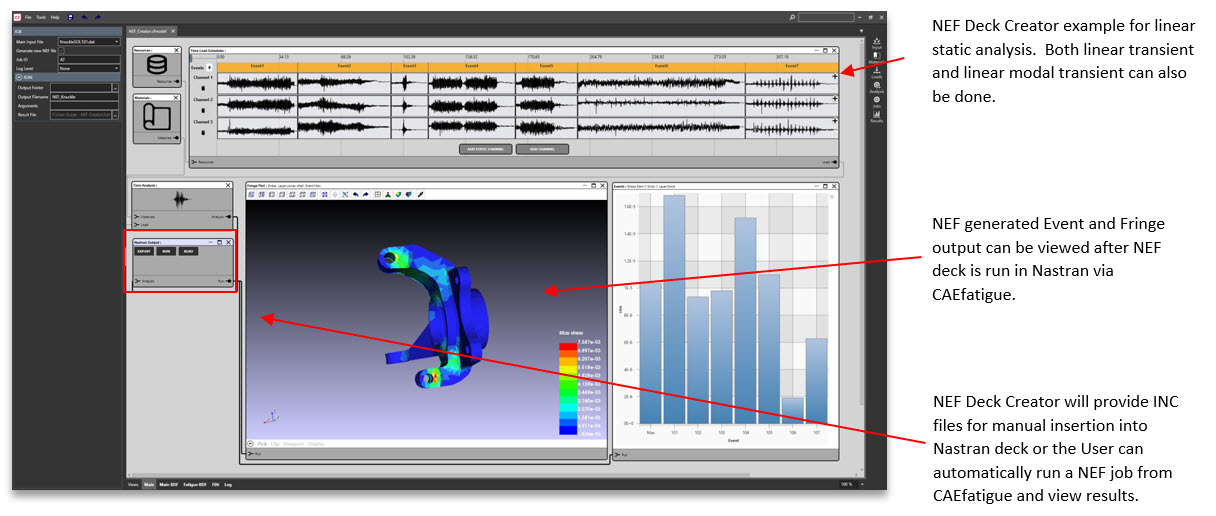The image size is (1216, 516).
Task: Click the ADD CHANNEL button
Action: coord(542,149)
